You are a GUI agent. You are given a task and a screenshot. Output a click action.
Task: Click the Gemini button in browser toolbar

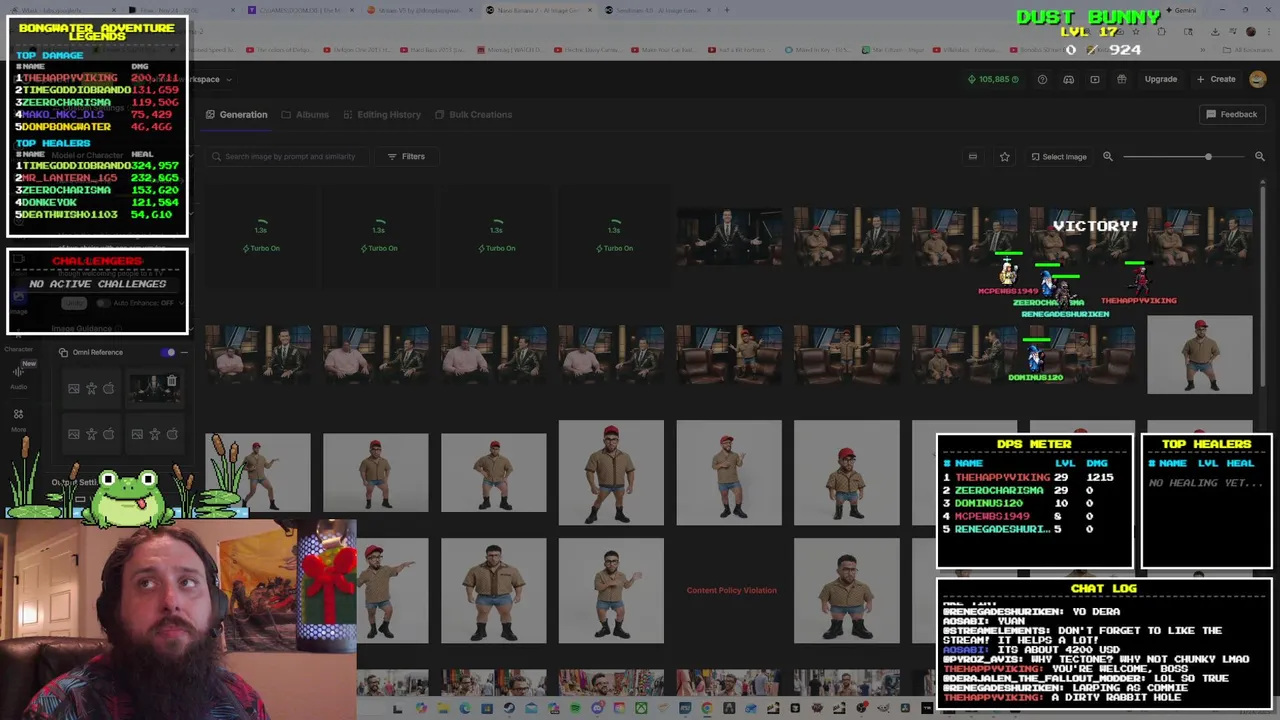[x=1179, y=10]
